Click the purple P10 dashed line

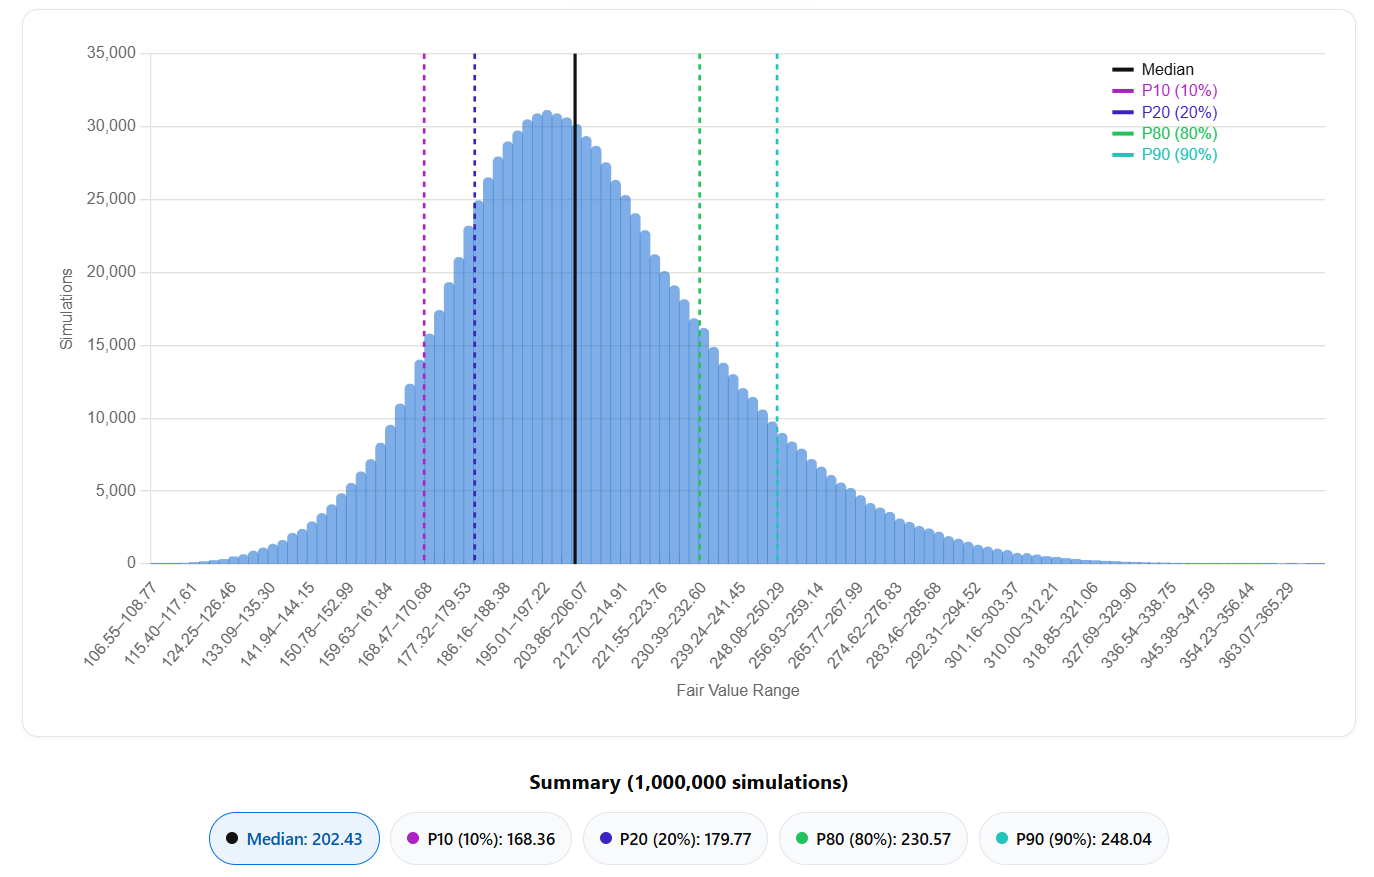pyautogui.click(x=424, y=308)
